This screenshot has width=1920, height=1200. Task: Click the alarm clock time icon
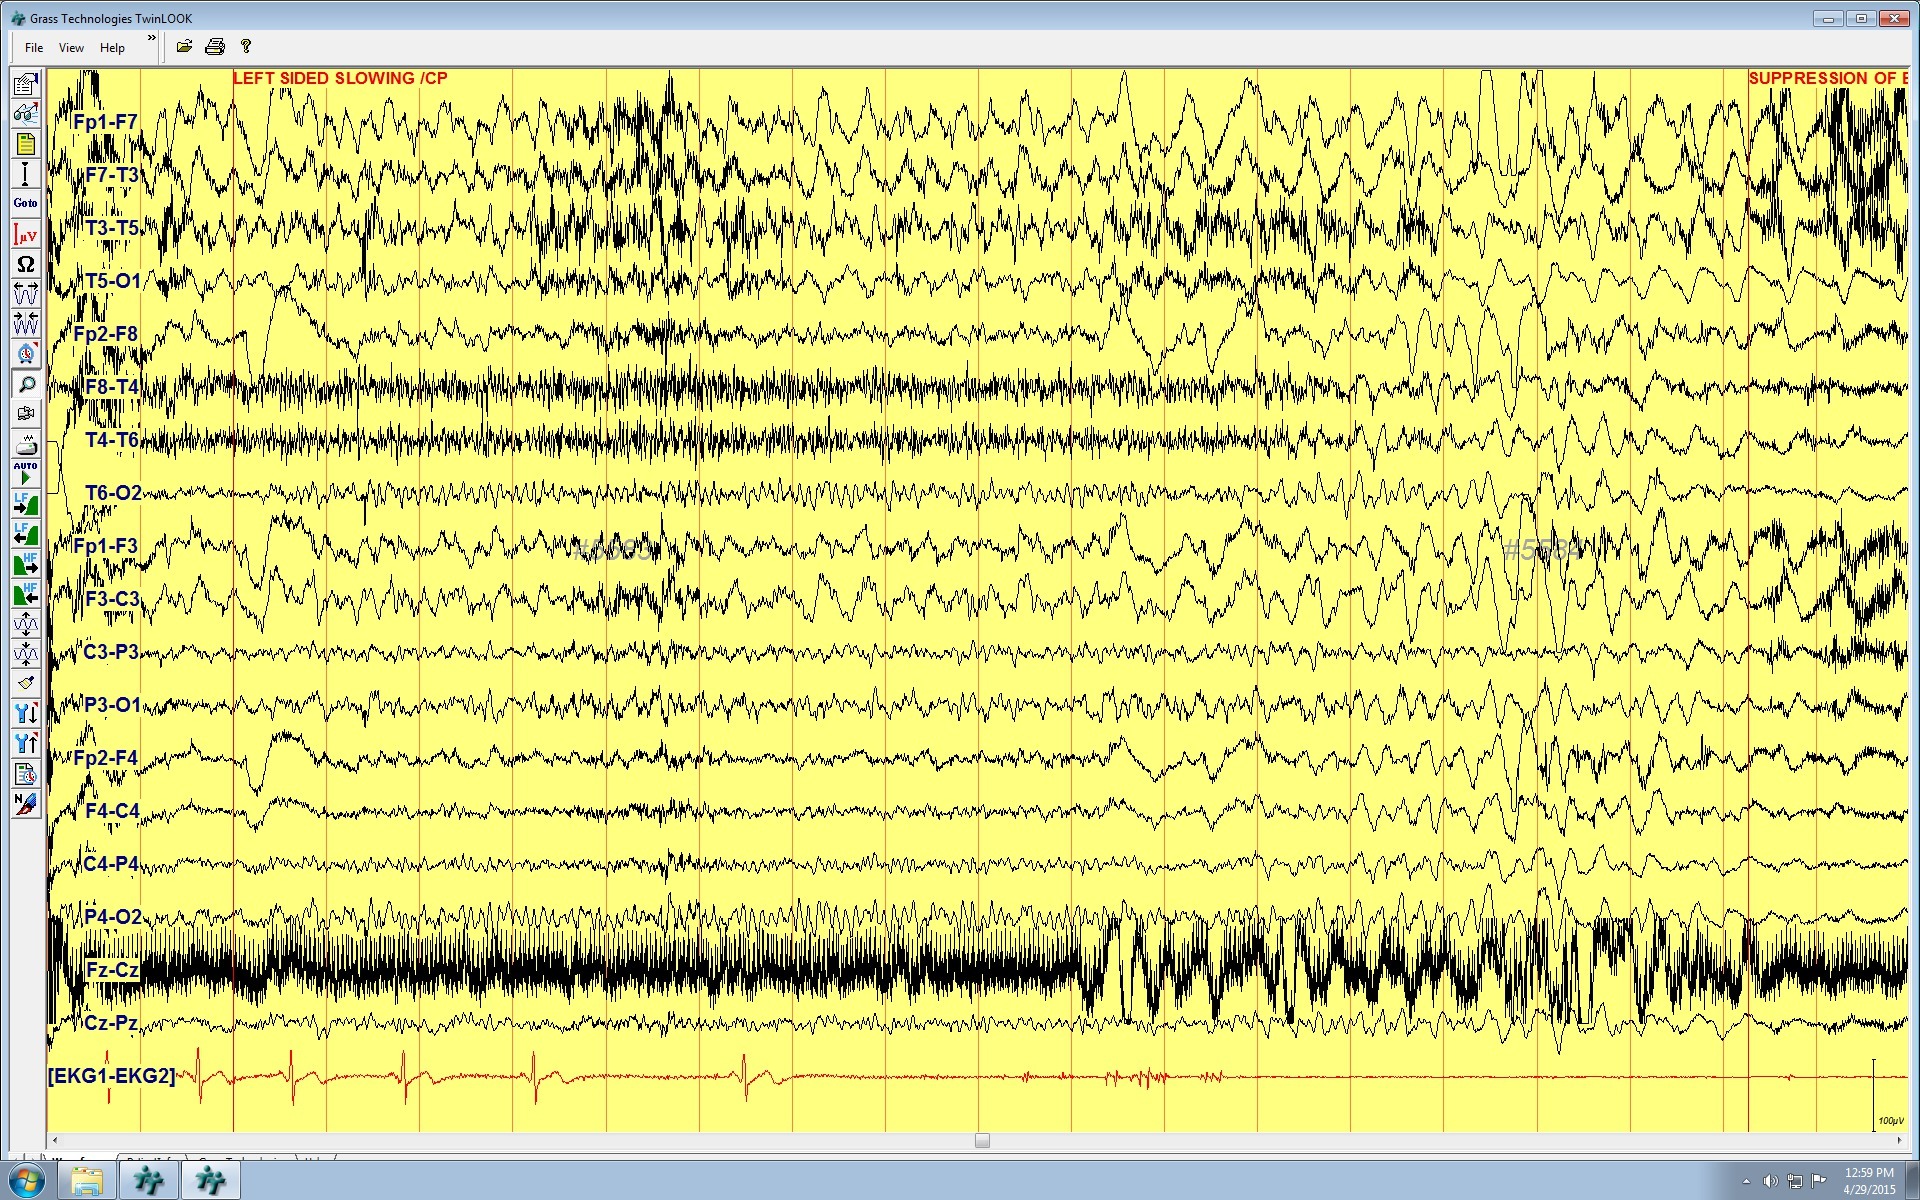point(25,354)
